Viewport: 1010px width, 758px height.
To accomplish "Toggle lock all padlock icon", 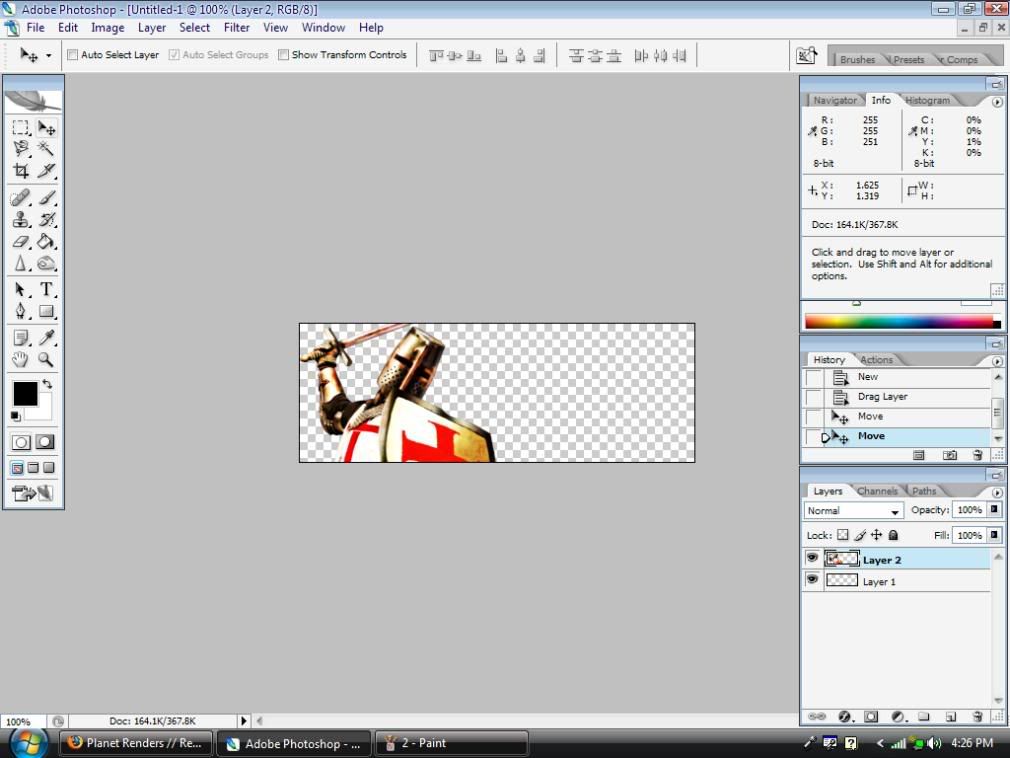I will click(893, 535).
